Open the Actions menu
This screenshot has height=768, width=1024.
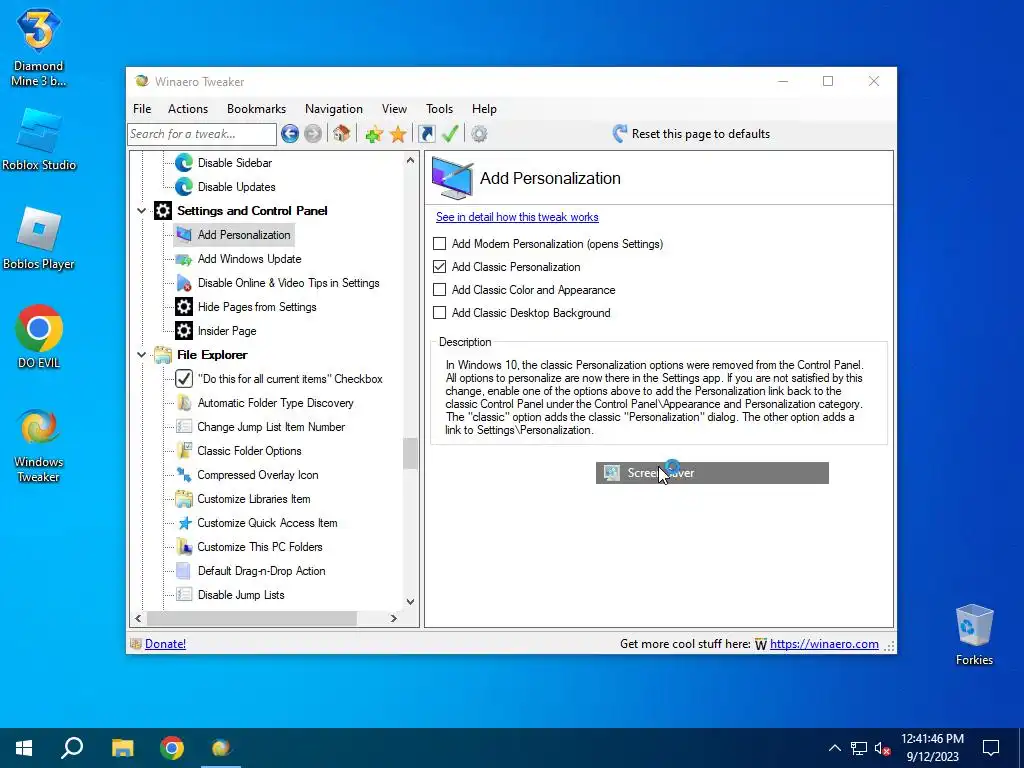pos(187,109)
